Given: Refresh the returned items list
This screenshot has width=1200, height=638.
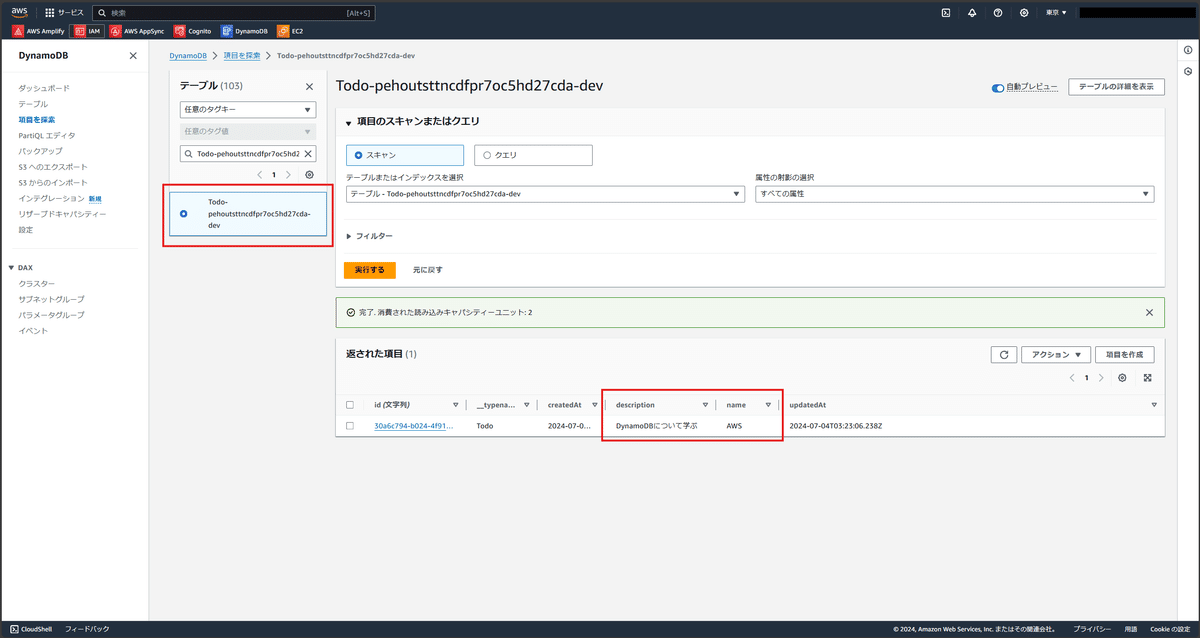Looking at the screenshot, I should click(1004, 354).
